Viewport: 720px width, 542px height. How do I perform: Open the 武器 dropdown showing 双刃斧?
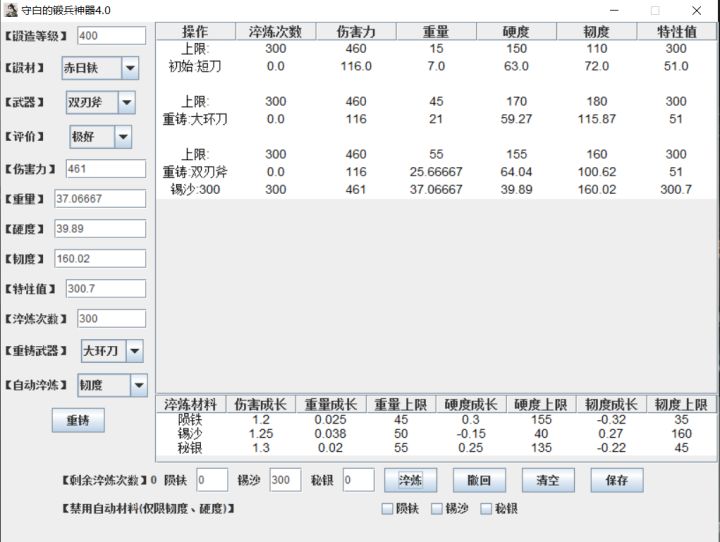[100, 102]
